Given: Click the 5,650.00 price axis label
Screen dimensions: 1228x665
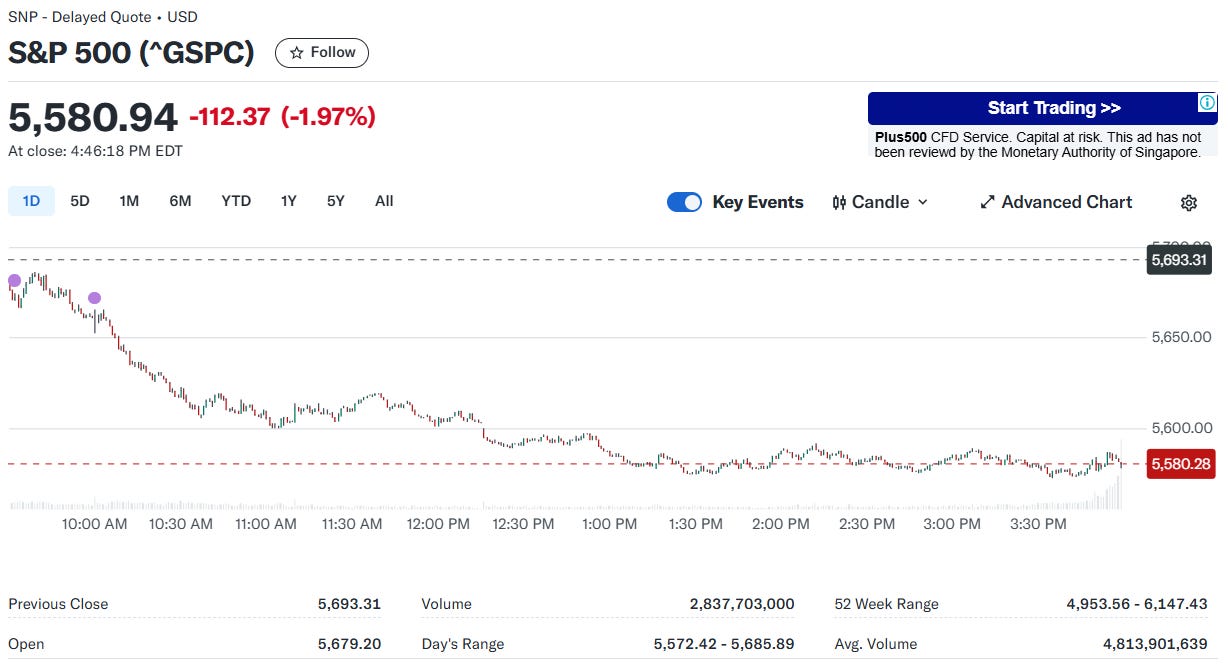Looking at the screenshot, I should [x=1181, y=337].
